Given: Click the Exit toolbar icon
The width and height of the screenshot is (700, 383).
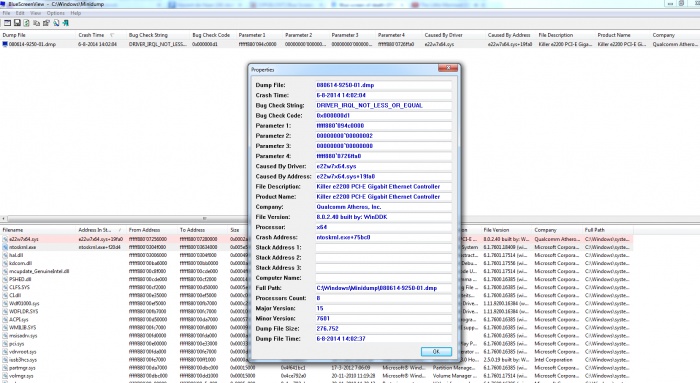Looking at the screenshot, I should coord(66,23).
